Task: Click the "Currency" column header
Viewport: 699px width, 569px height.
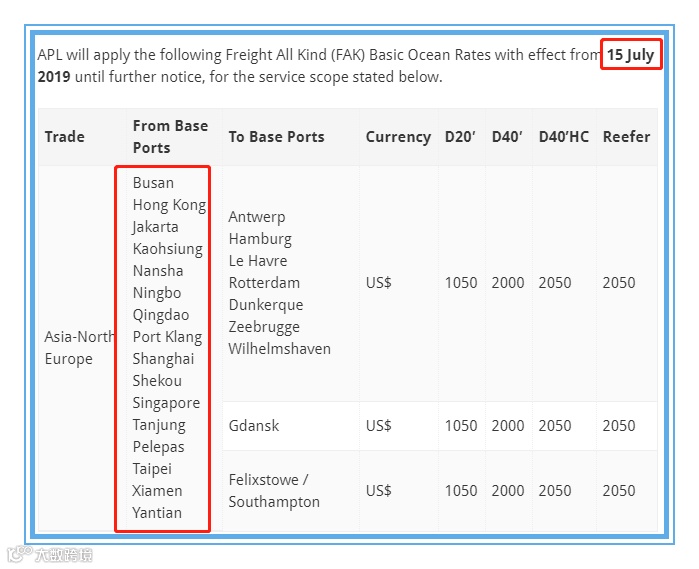Action: tap(398, 137)
